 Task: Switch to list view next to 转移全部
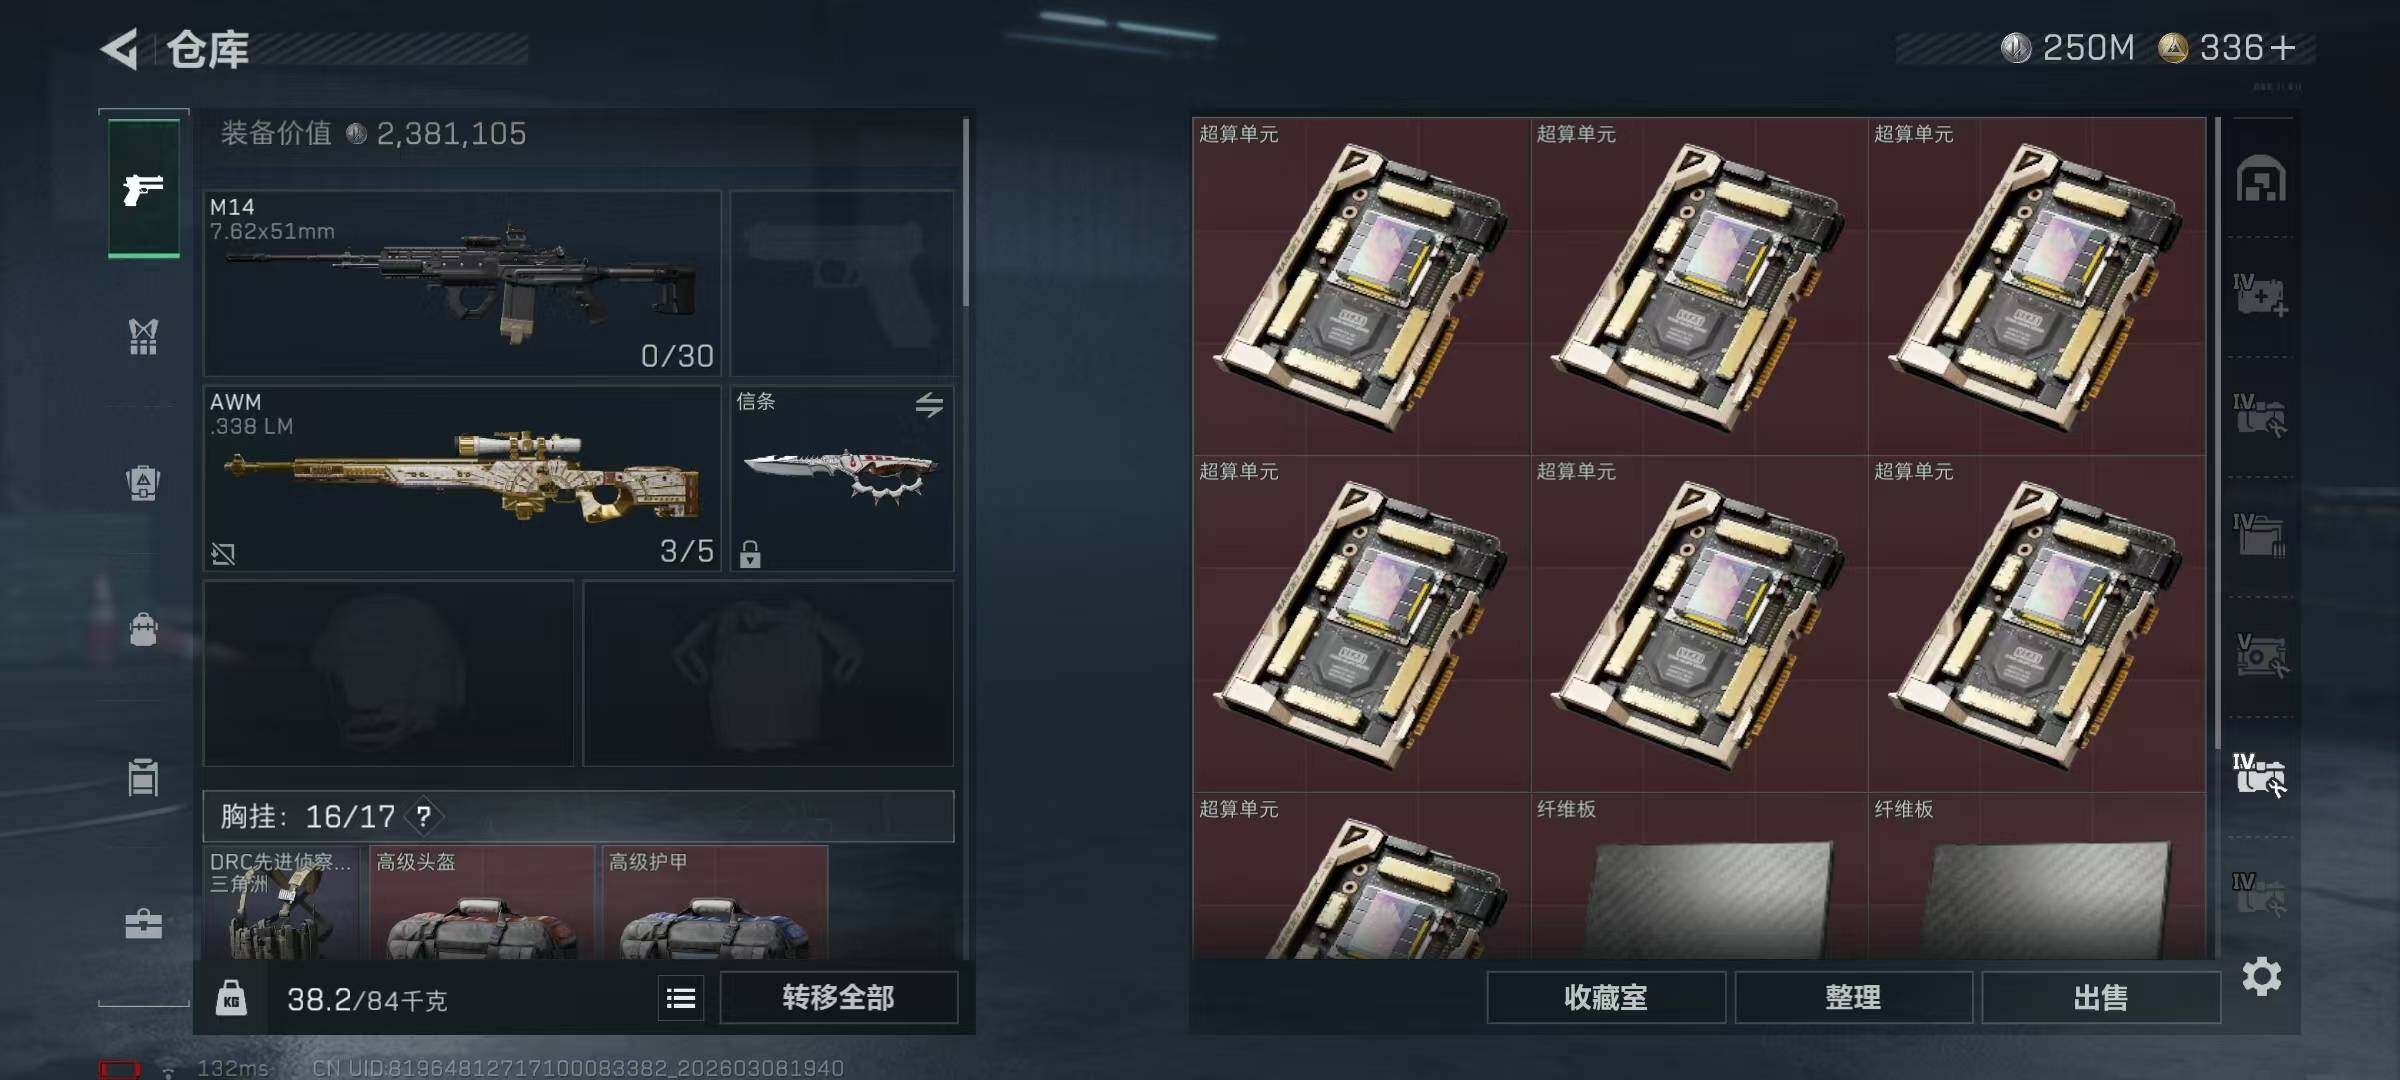coord(681,998)
